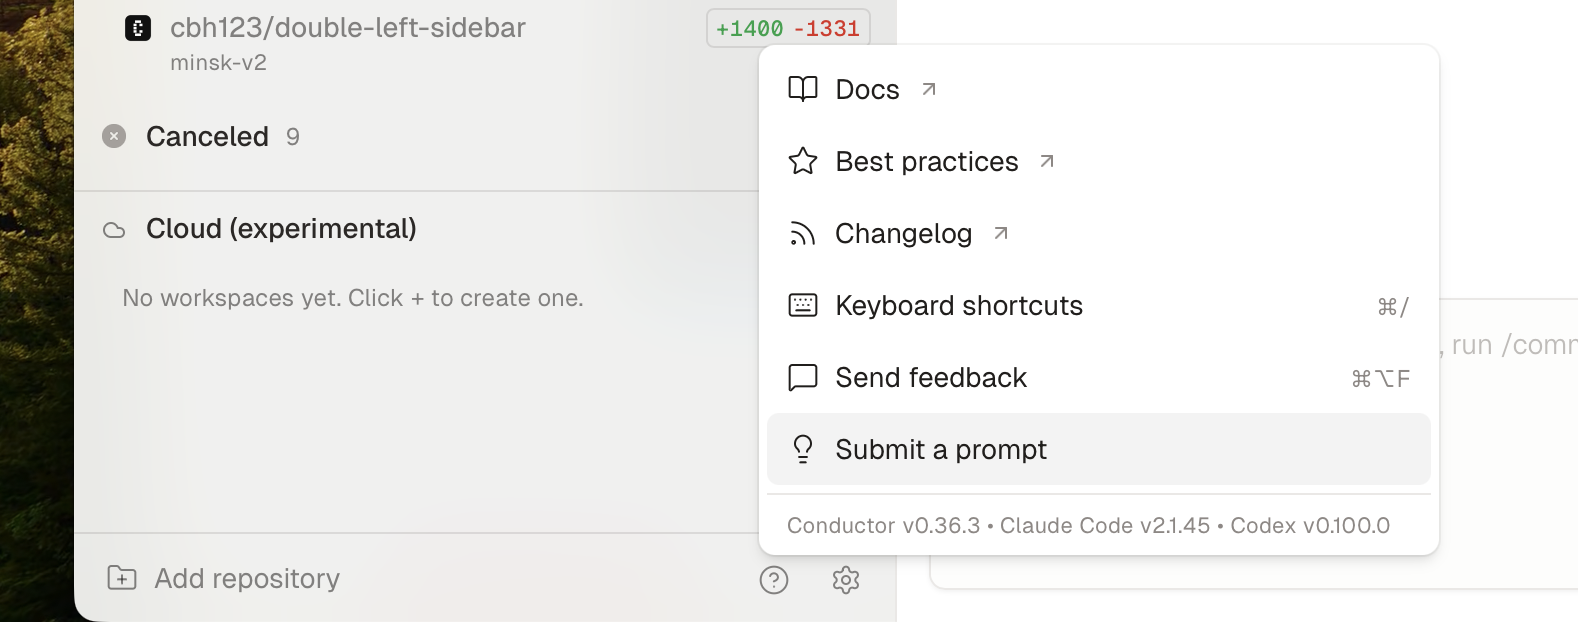Click the Changelog feed icon
Viewport: 1578px width, 622px height.
tap(803, 233)
